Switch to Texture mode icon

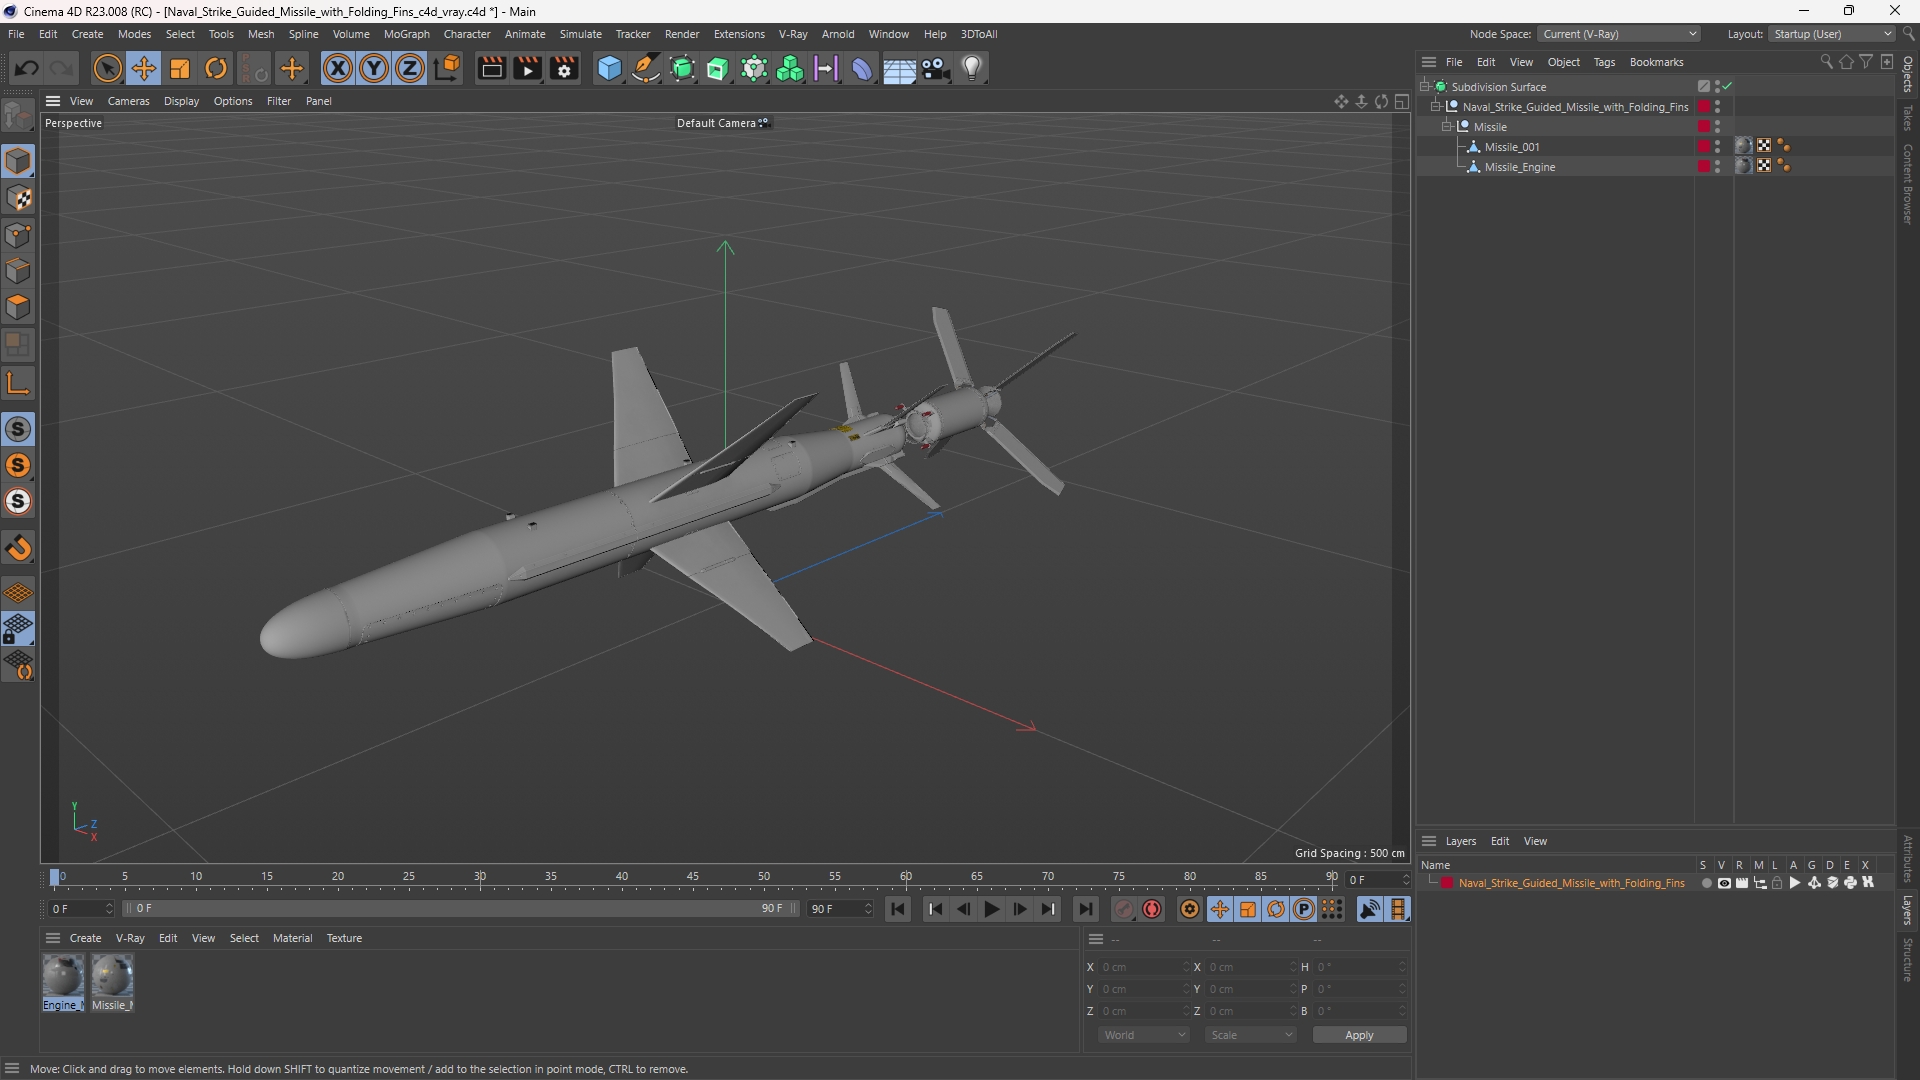click(x=18, y=198)
